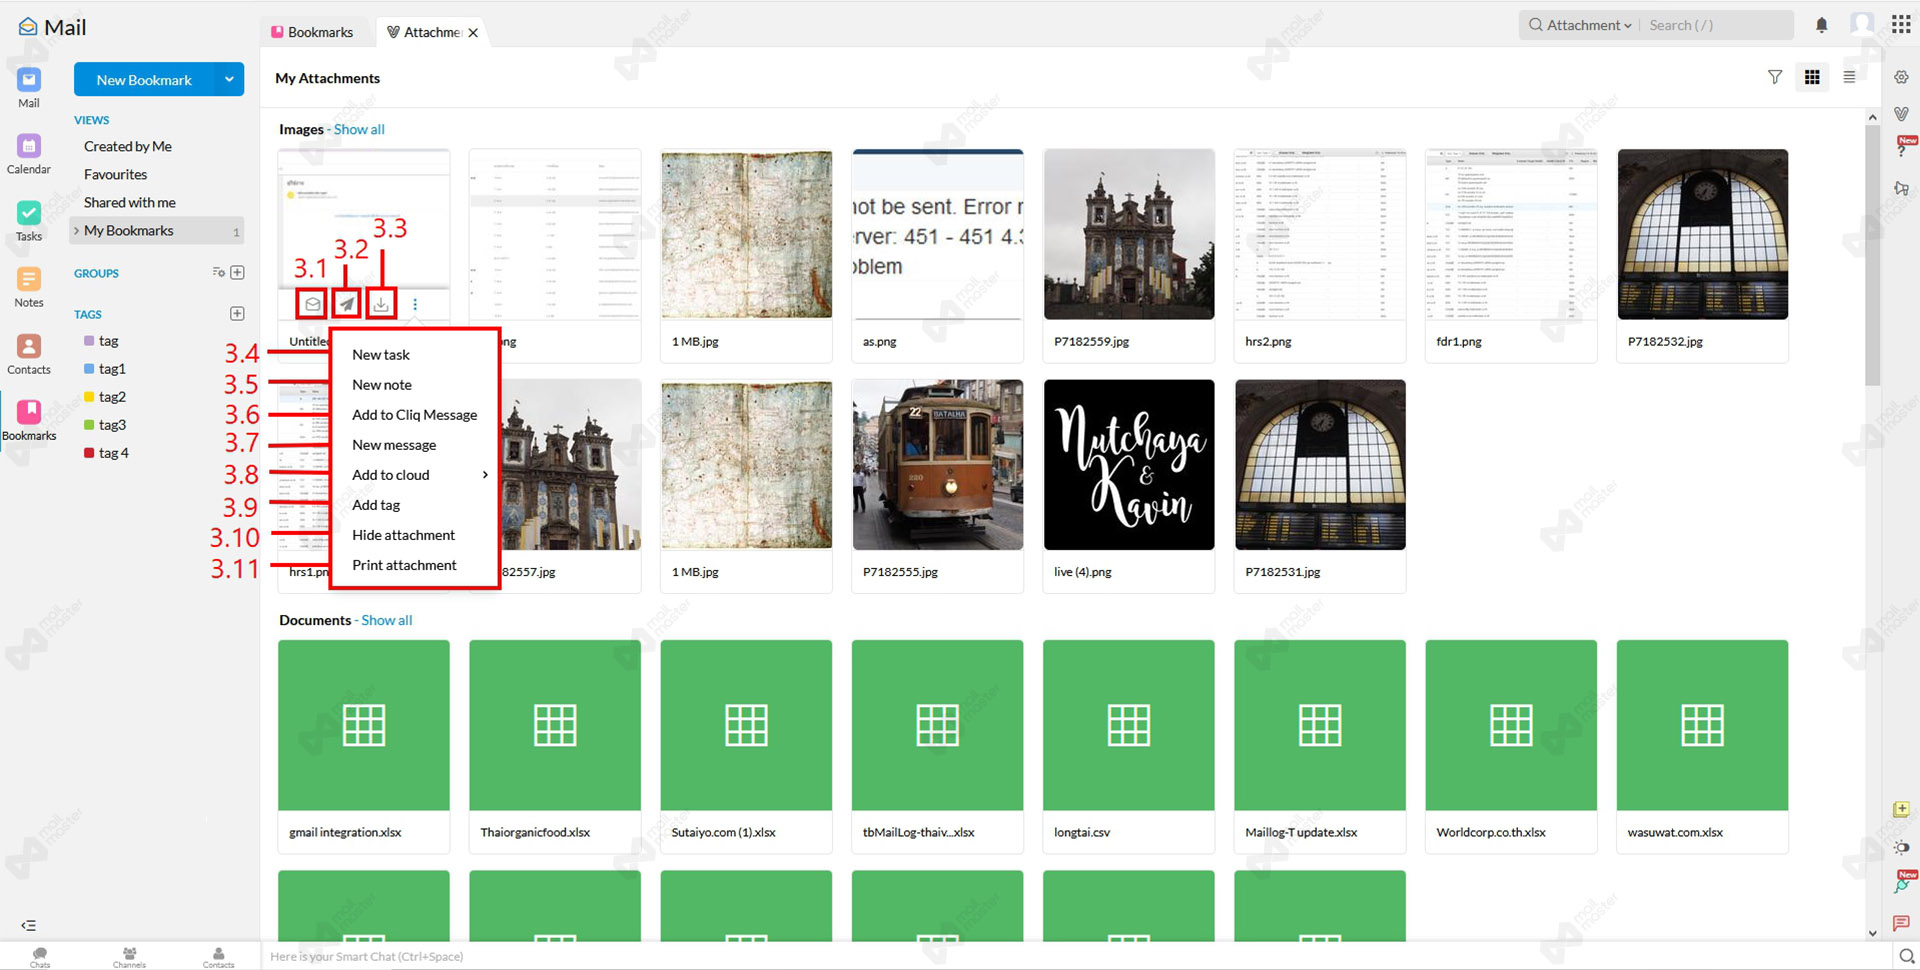
Task: Close the Attachments tab
Action: tap(473, 32)
